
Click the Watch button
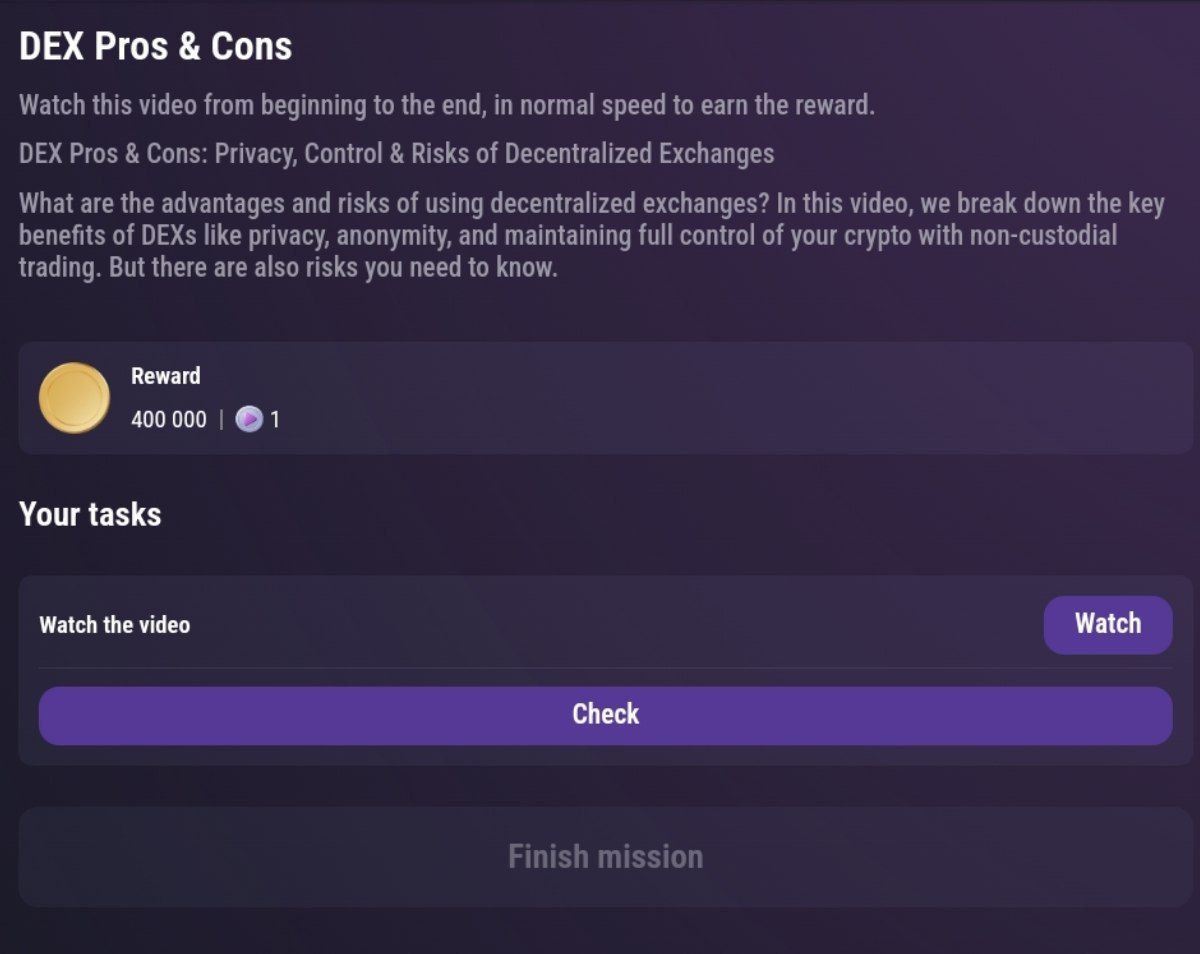click(x=1107, y=624)
